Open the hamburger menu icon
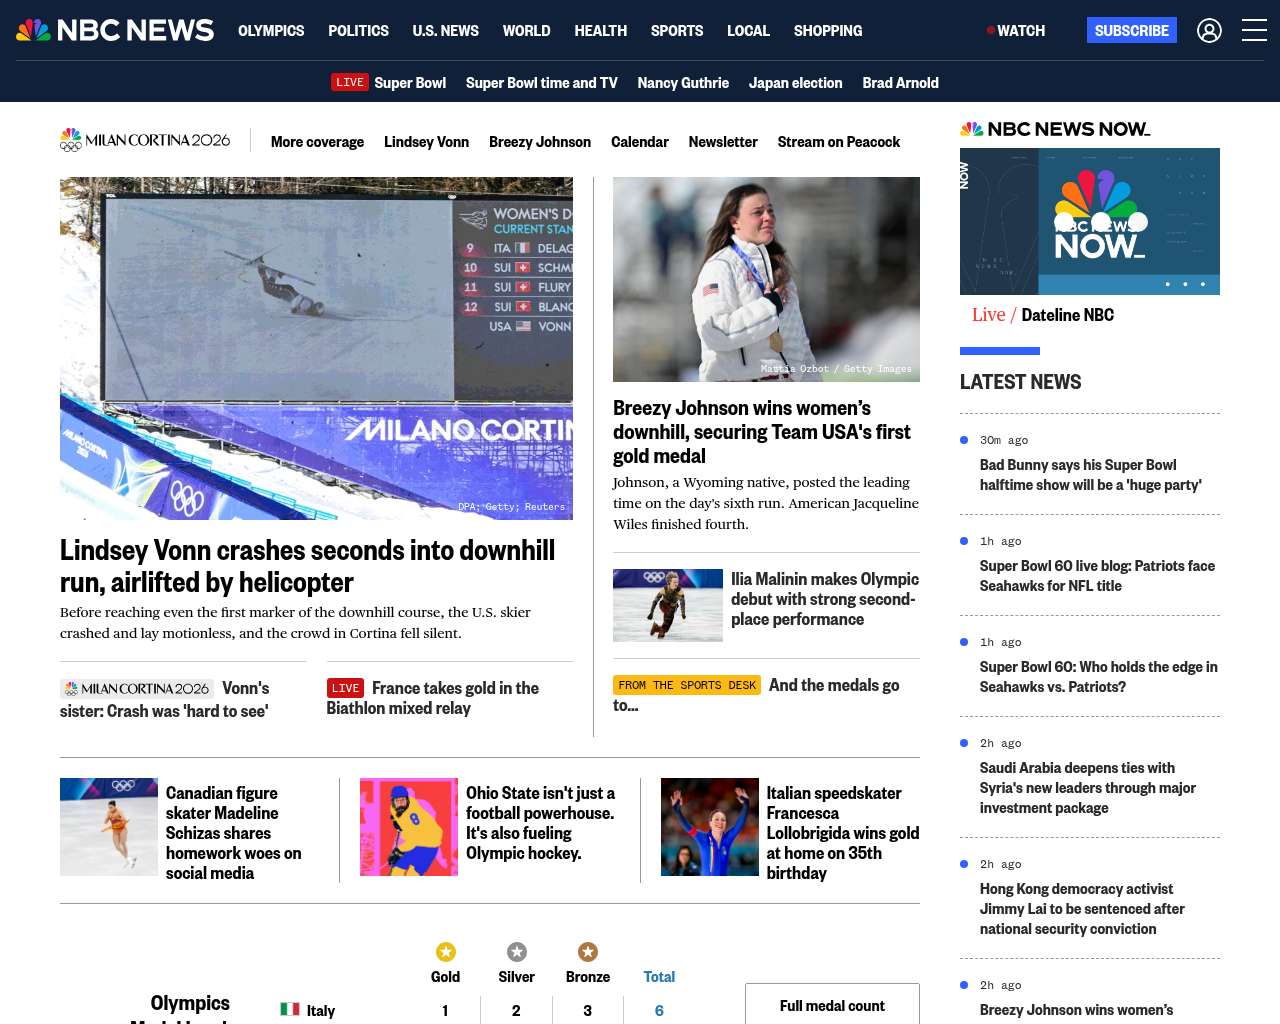1280x1024 pixels. [1254, 31]
